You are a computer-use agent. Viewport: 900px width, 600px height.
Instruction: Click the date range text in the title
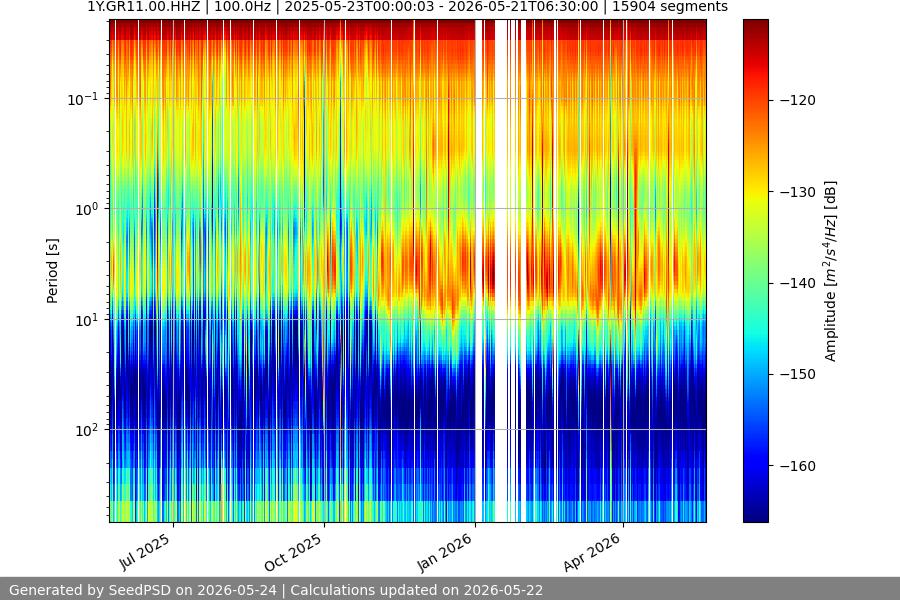point(441,6)
